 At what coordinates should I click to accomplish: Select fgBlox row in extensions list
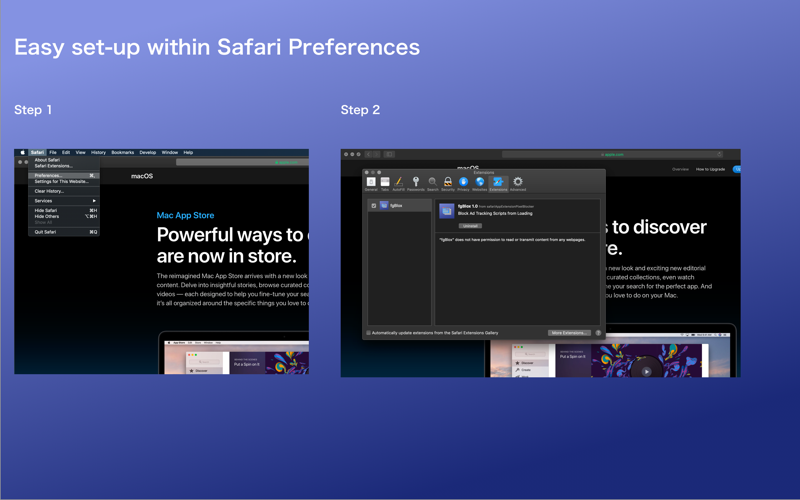[399, 205]
